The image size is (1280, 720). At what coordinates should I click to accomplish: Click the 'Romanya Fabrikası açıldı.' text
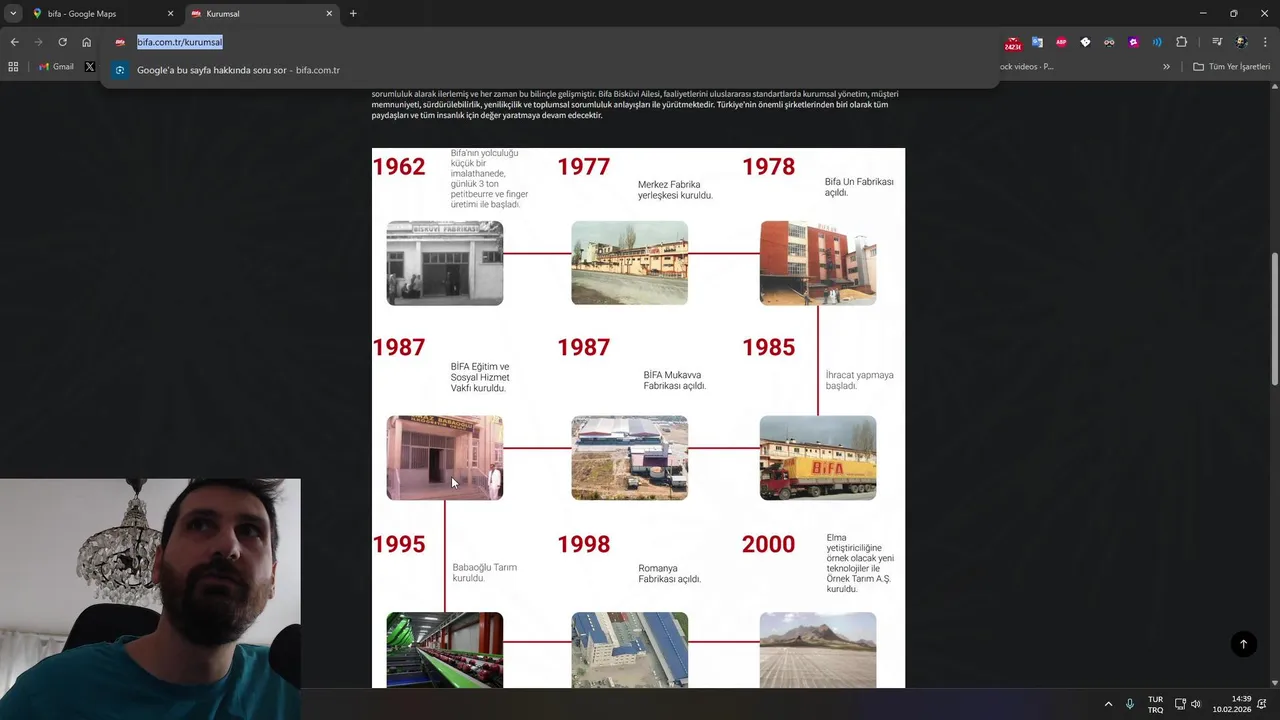(670, 573)
